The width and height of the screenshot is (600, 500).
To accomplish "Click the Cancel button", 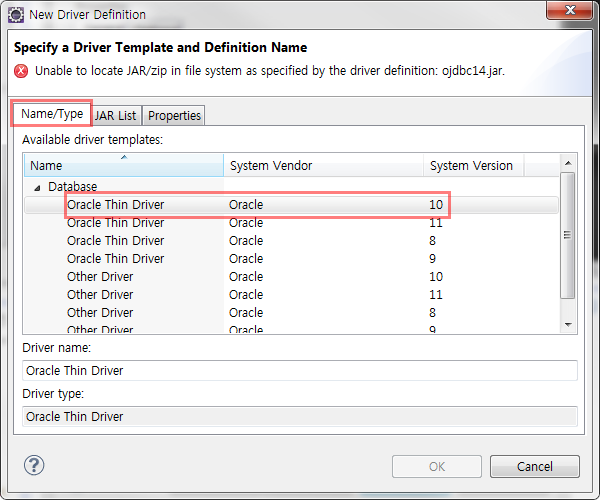I will pos(535,466).
